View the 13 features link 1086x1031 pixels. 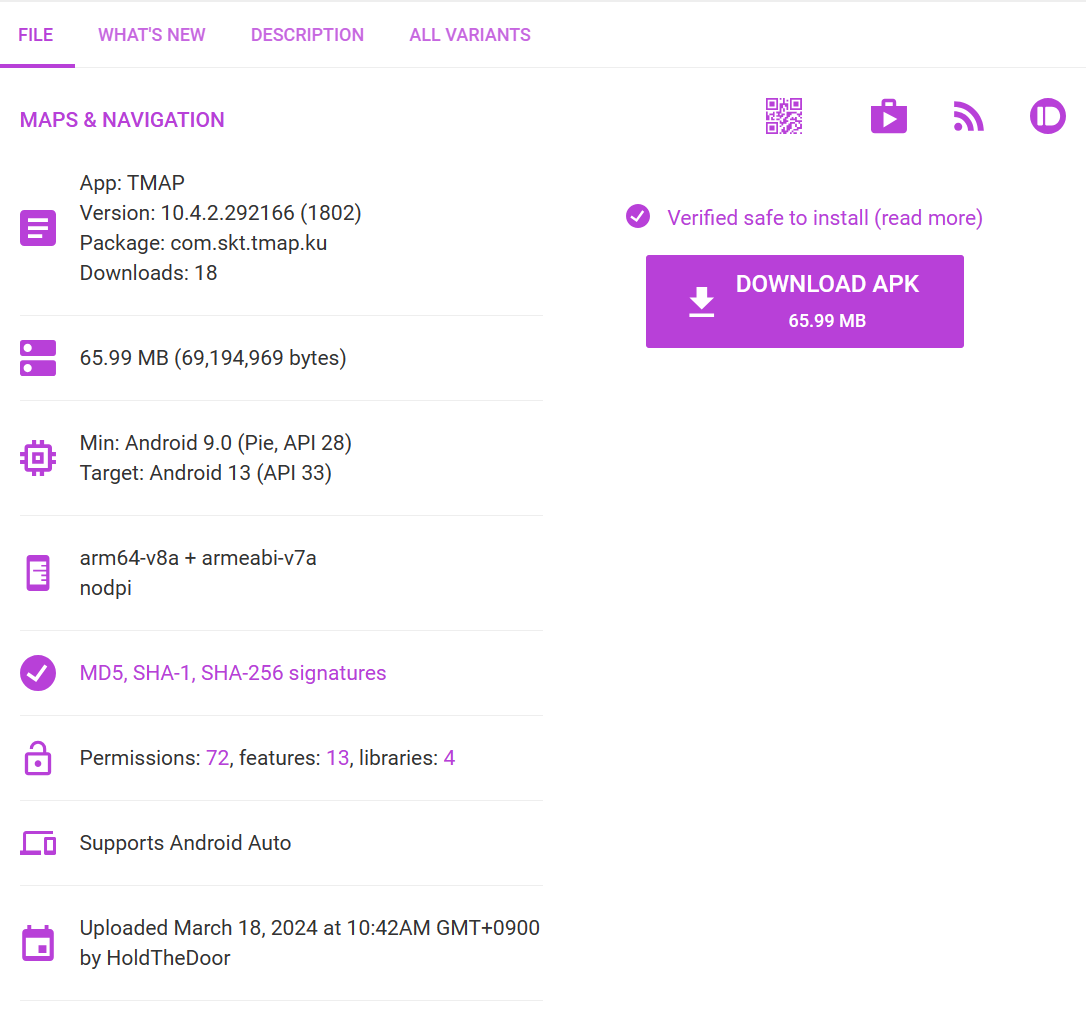(338, 758)
